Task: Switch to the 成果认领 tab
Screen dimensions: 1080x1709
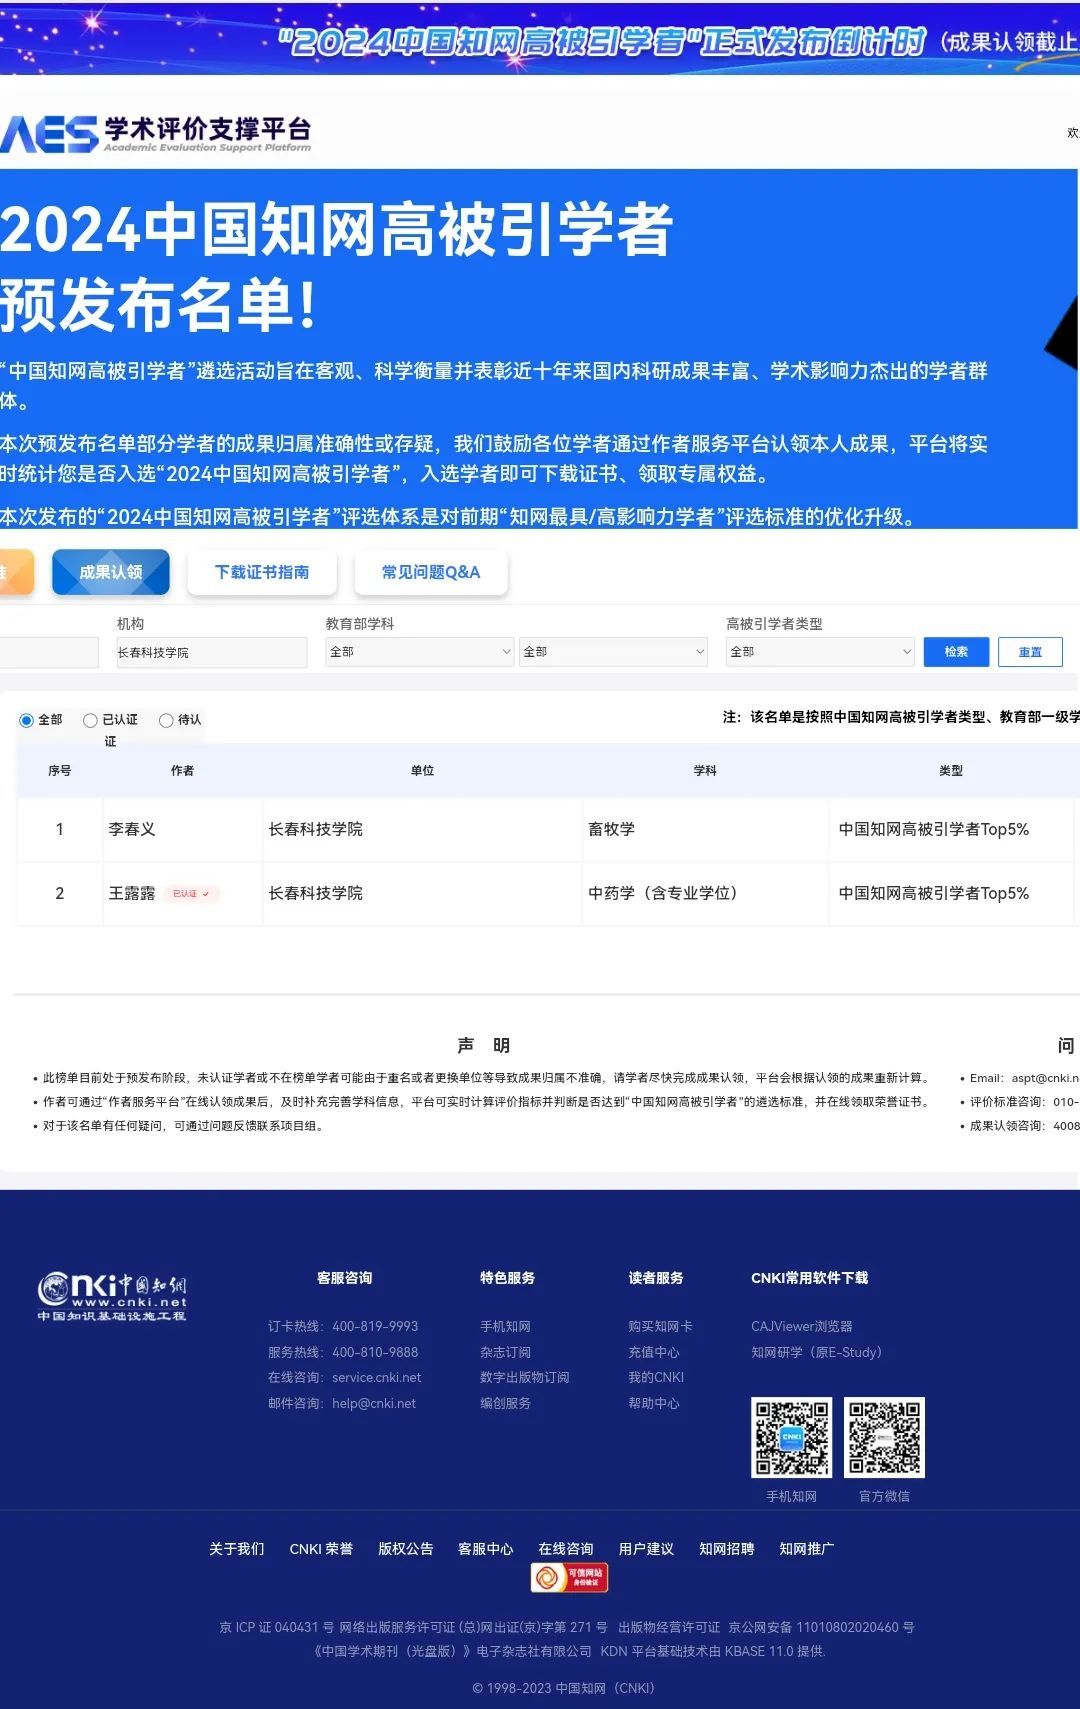Action: [x=111, y=572]
